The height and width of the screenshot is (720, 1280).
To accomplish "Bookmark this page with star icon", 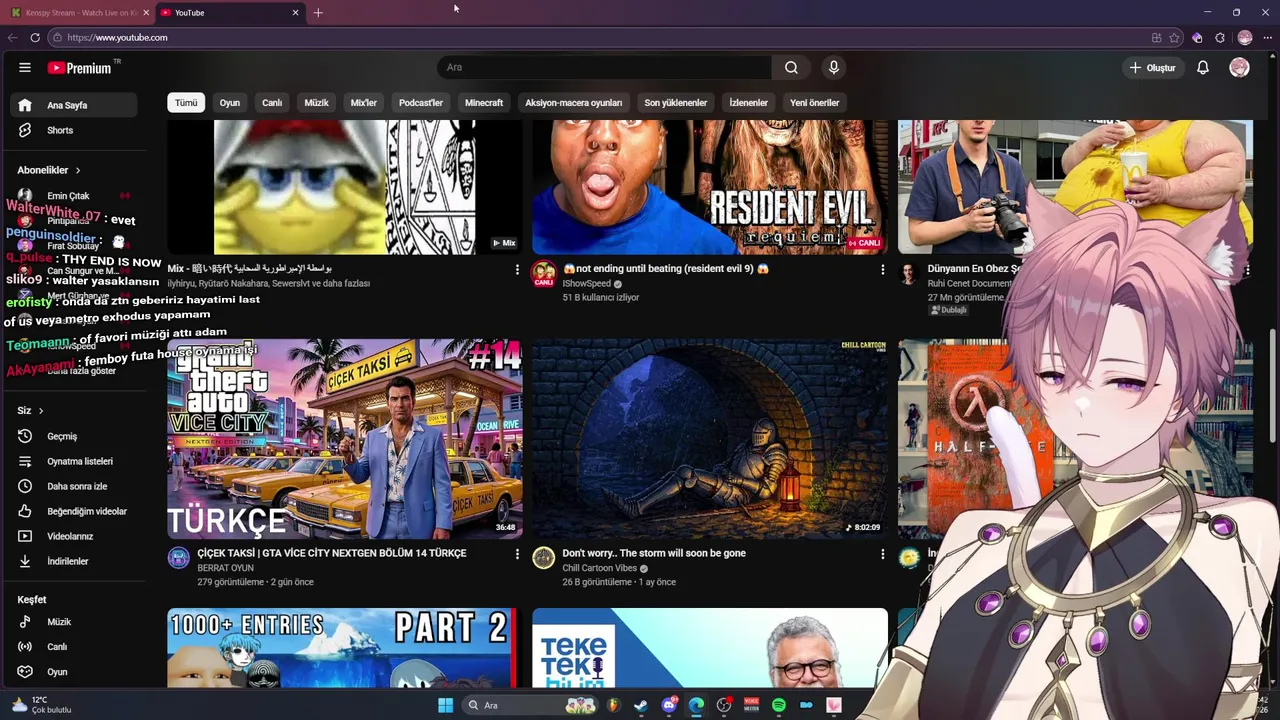I will pos(1175,37).
